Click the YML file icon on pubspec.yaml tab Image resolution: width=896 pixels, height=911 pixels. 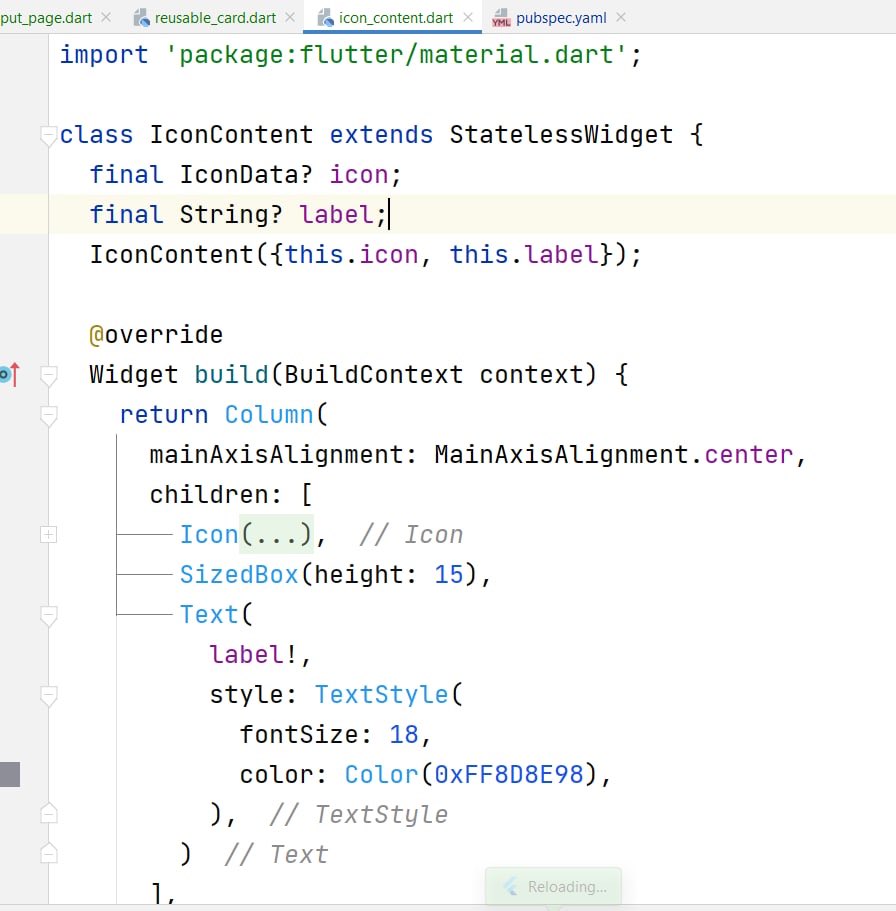[x=500, y=18]
